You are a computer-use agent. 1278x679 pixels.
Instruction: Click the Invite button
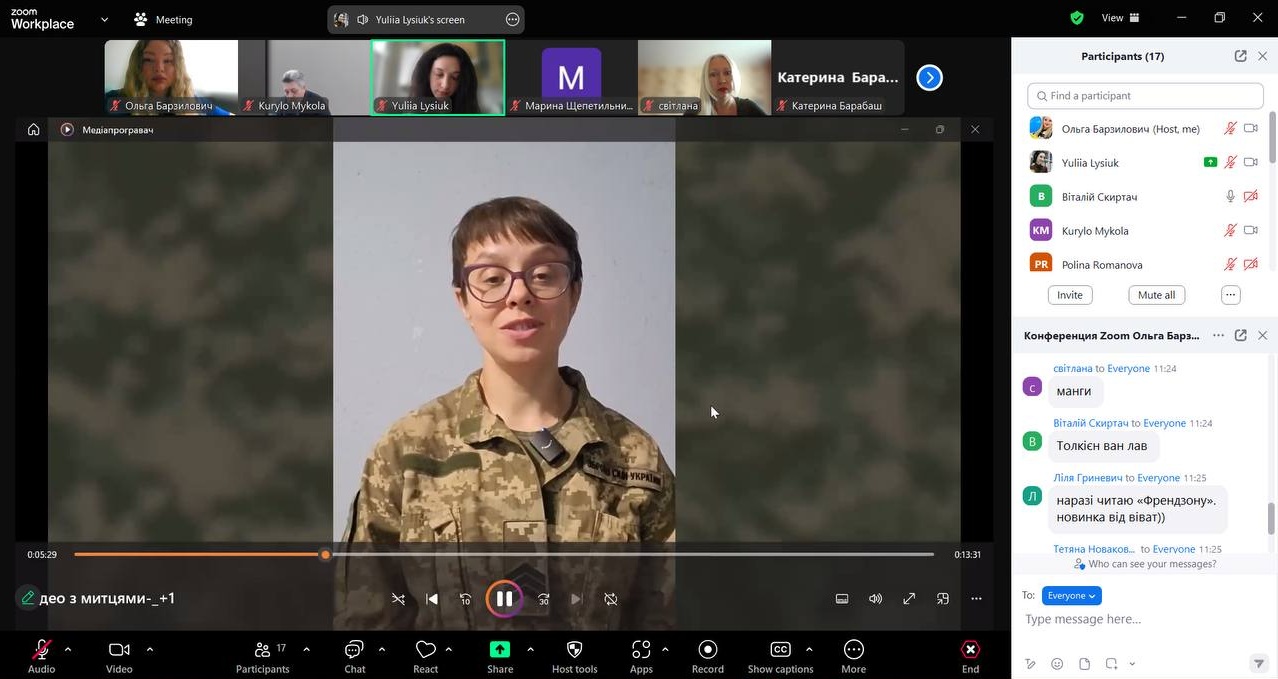point(1069,295)
